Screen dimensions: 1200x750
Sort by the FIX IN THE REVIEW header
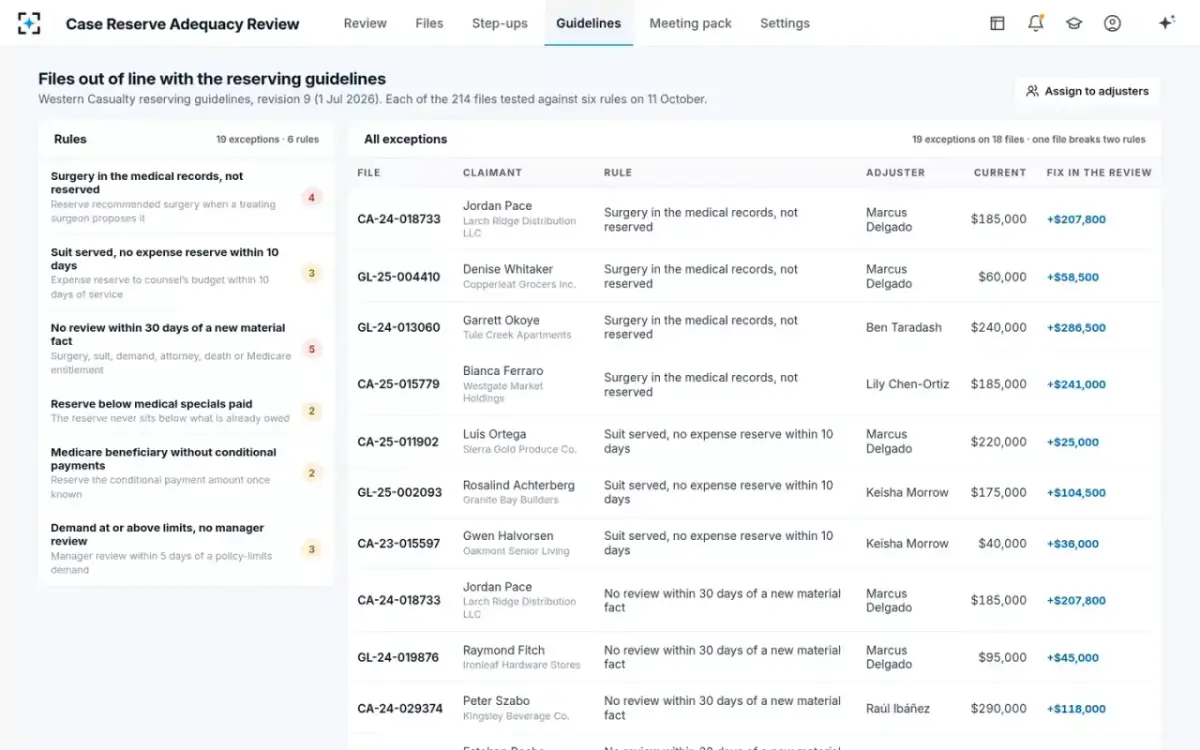[x=1099, y=172]
